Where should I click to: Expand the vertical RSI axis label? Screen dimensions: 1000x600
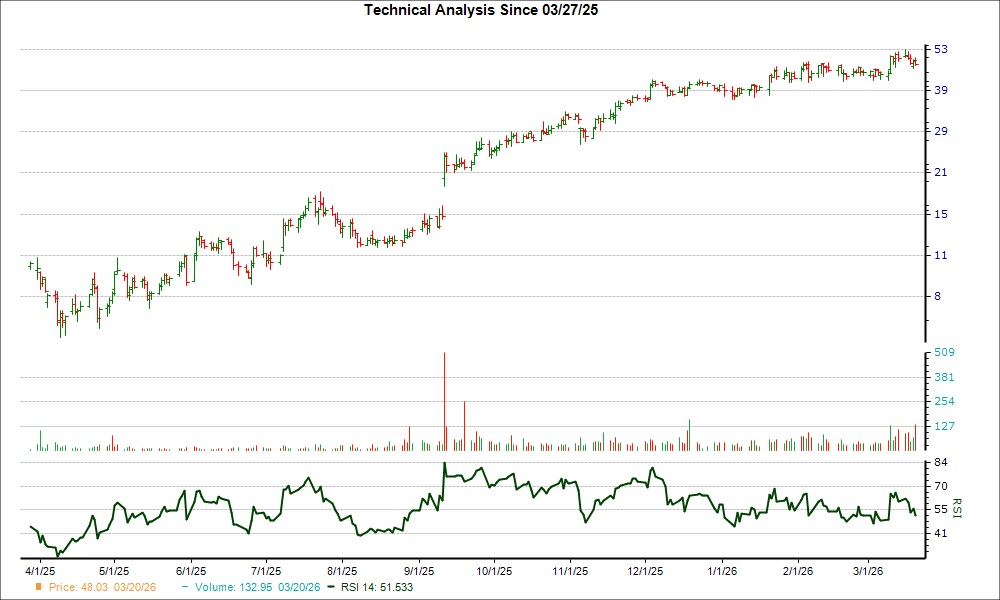pos(955,510)
